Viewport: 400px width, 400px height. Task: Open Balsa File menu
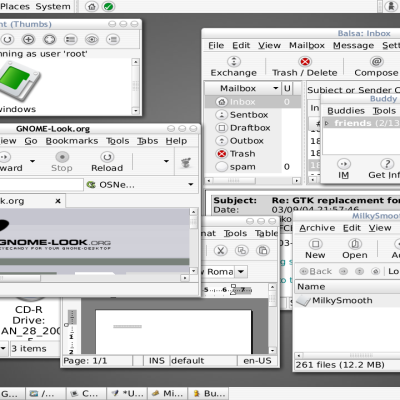click(x=216, y=45)
